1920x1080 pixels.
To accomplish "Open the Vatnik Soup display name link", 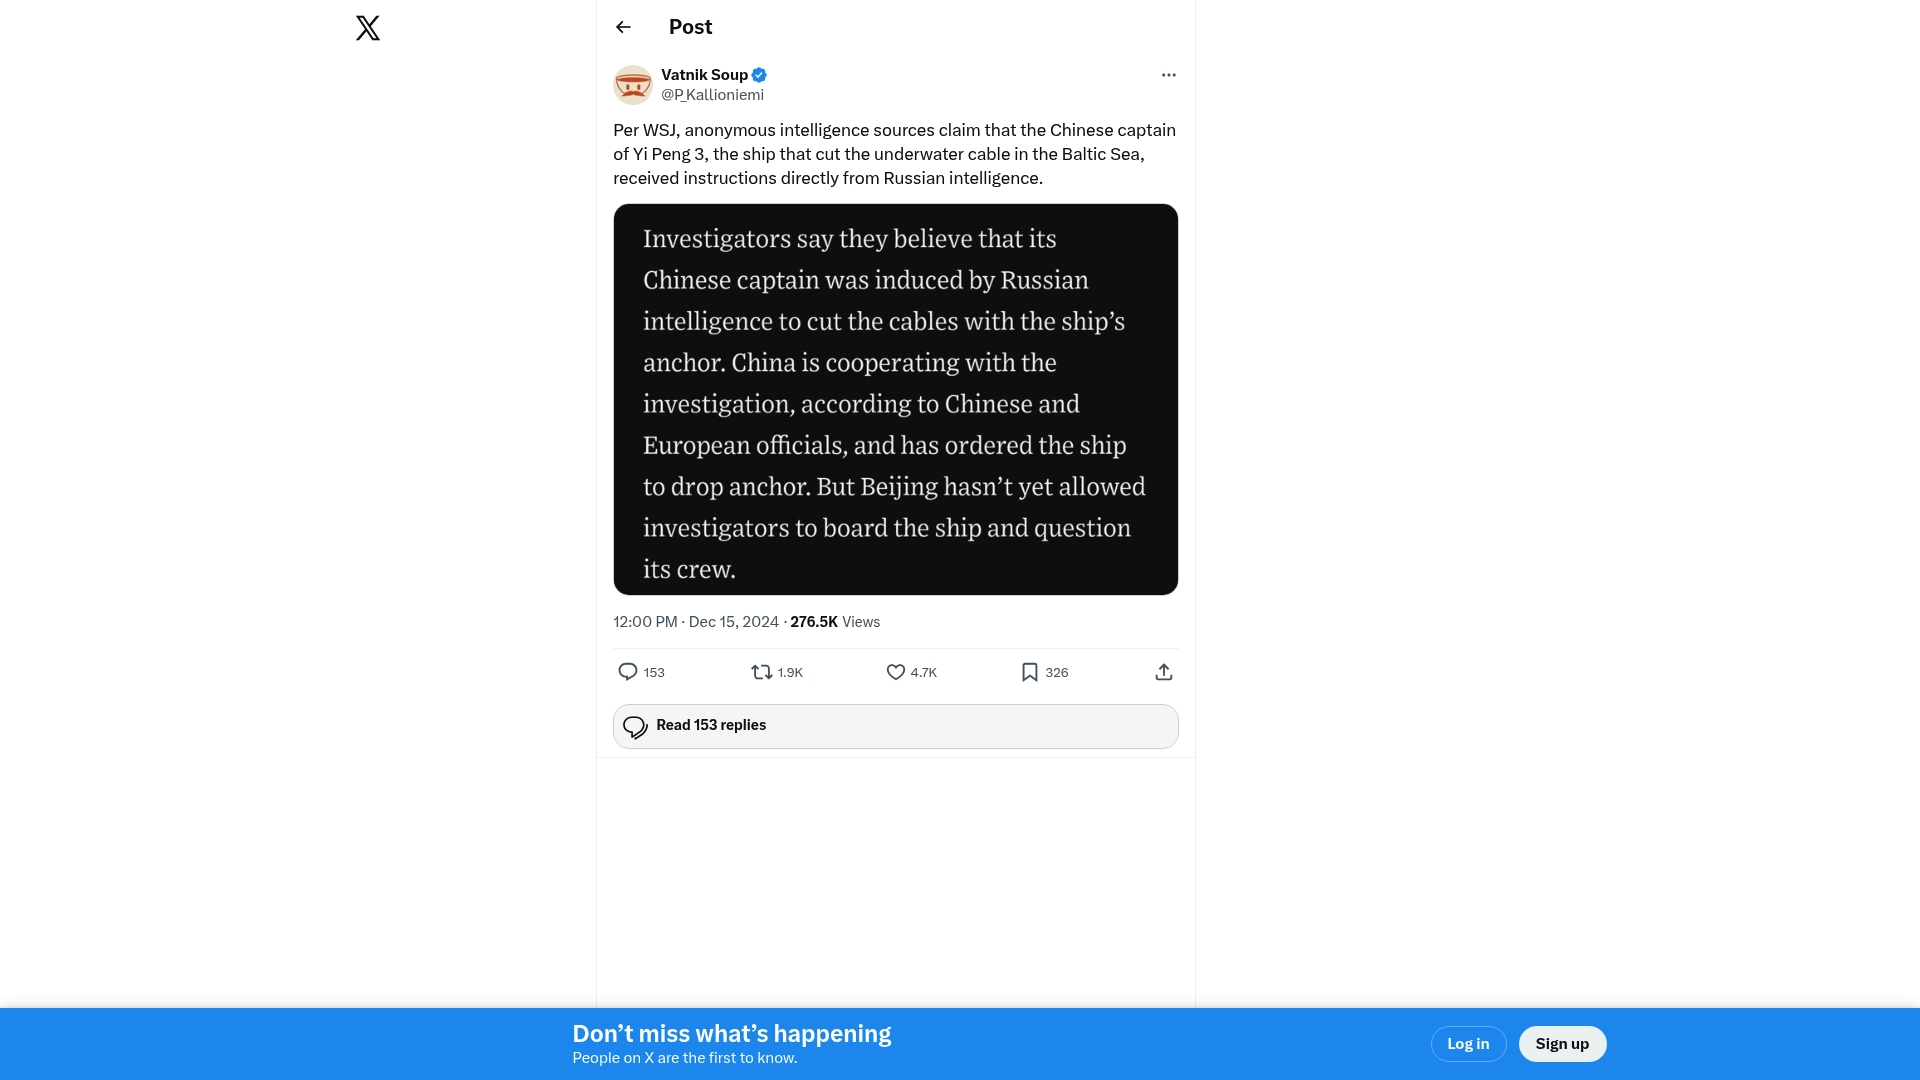I will [704, 75].
